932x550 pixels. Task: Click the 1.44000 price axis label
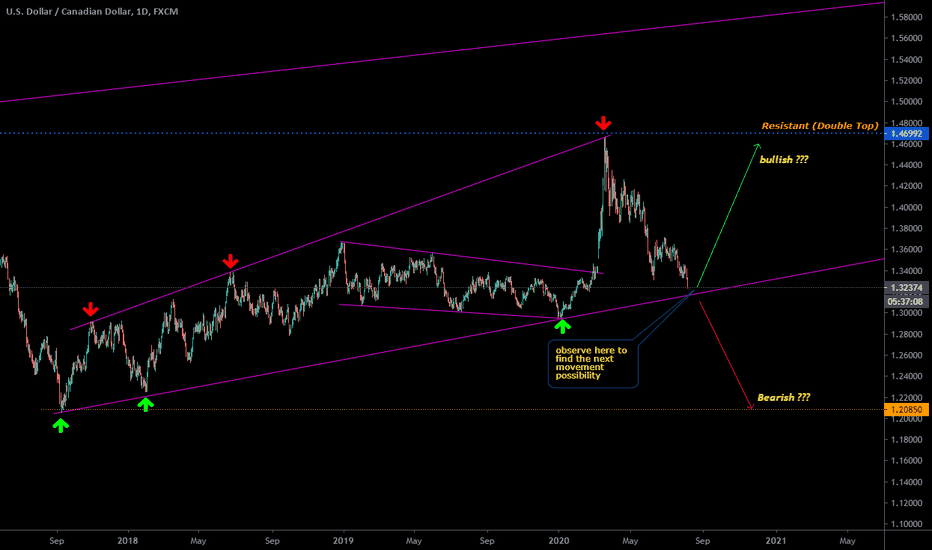point(906,165)
